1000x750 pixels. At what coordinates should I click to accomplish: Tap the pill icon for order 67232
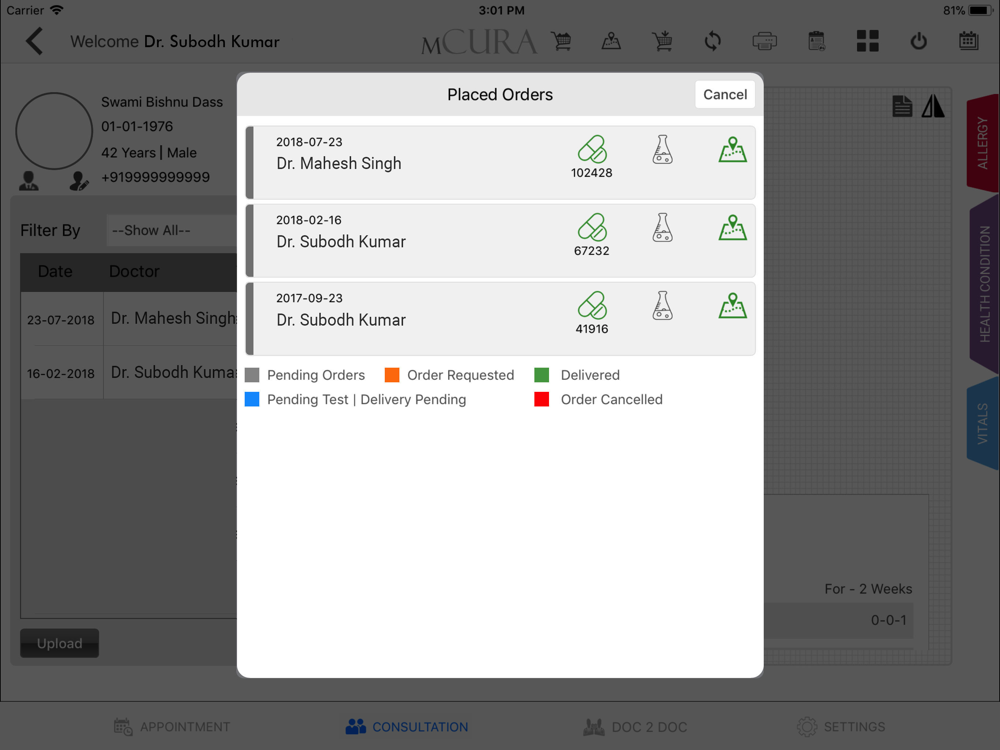click(x=592, y=228)
